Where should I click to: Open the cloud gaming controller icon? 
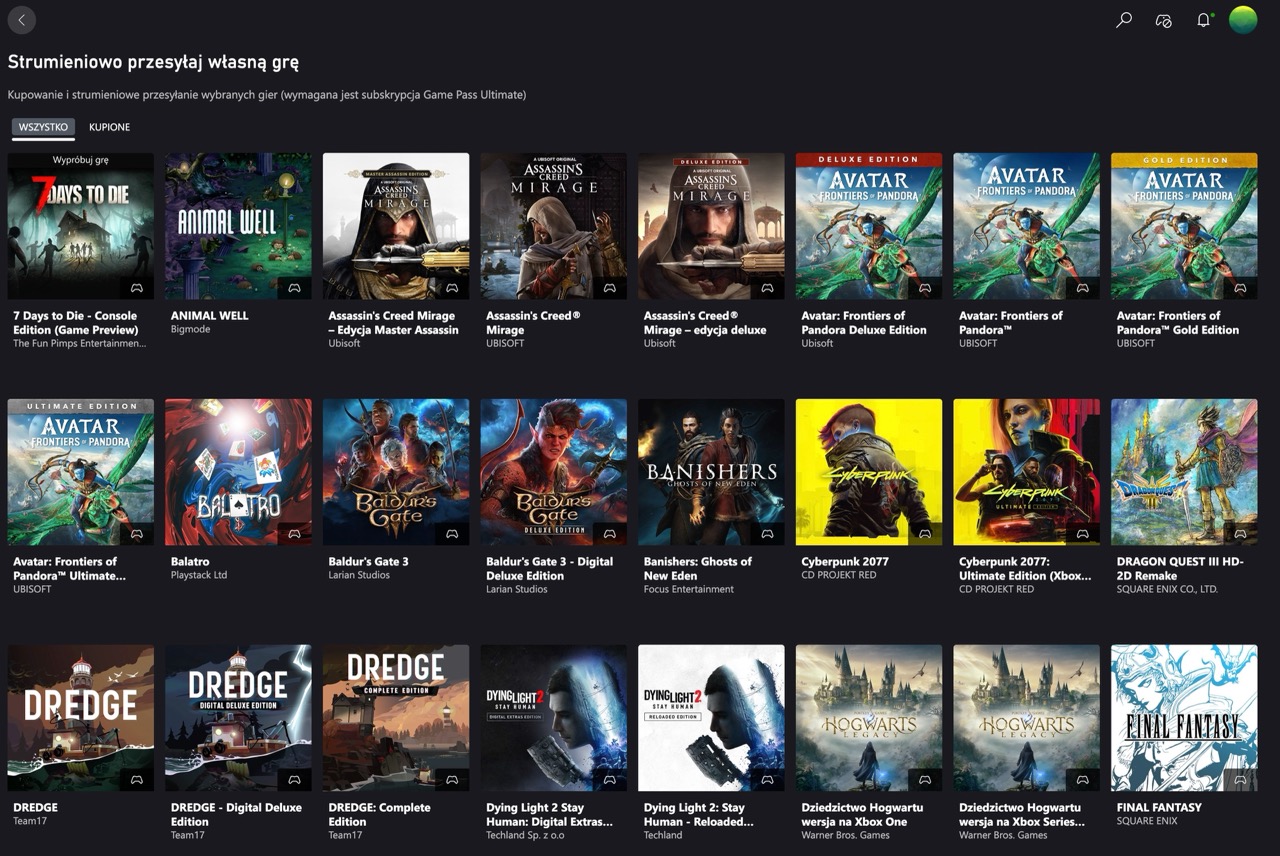(1163, 20)
